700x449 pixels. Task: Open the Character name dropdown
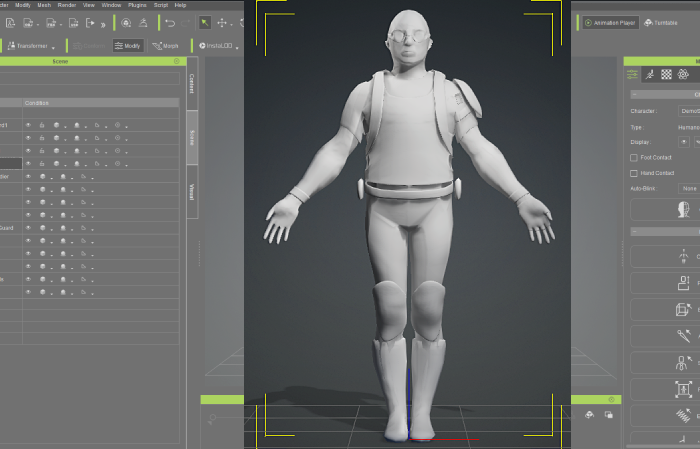[x=689, y=111]
